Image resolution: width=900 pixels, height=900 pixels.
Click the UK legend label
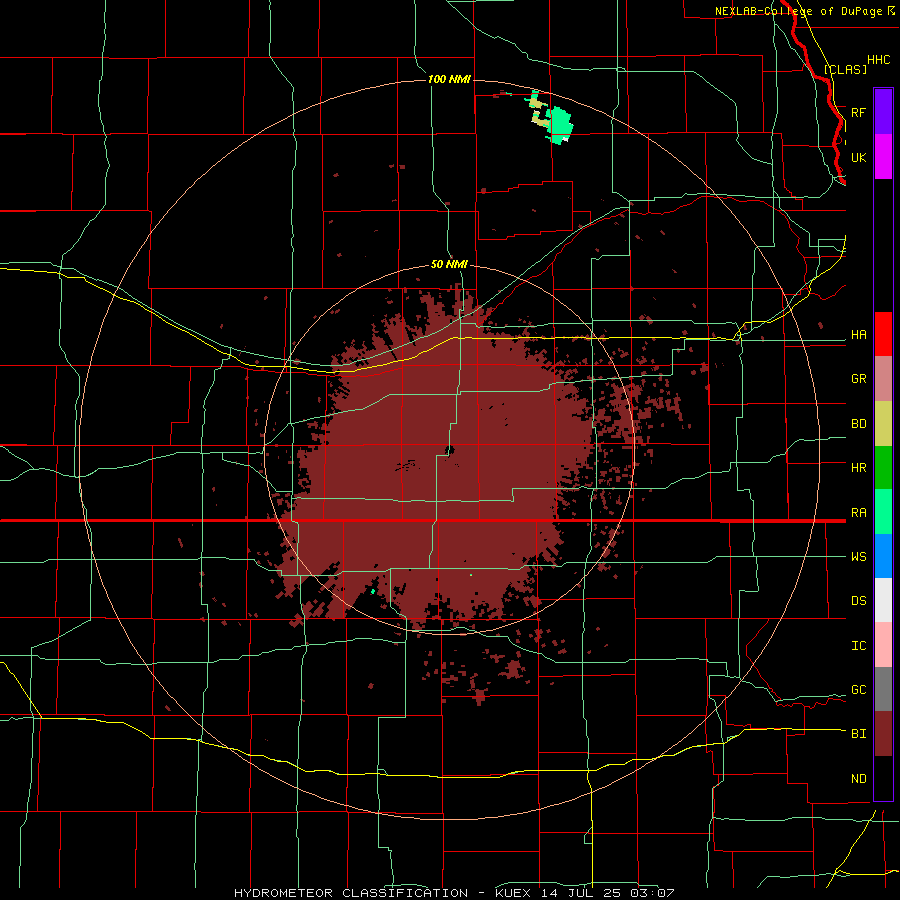click(x=859, y=157)
